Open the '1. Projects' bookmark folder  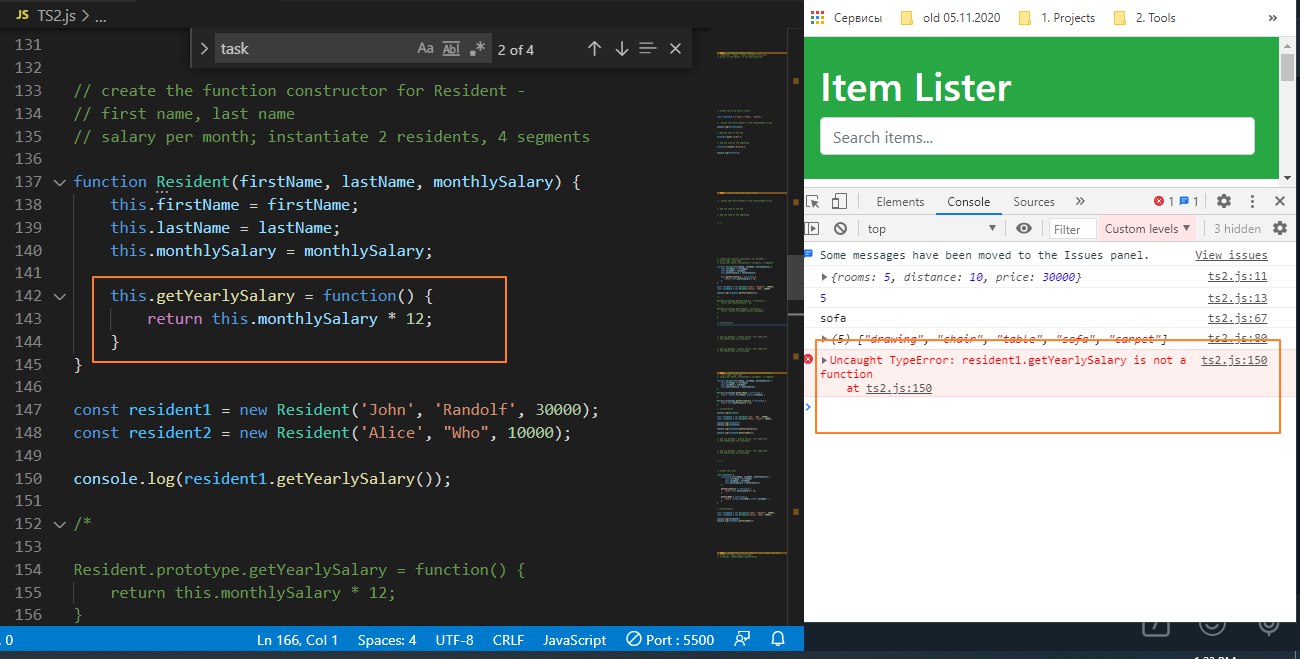point(1056,17)
